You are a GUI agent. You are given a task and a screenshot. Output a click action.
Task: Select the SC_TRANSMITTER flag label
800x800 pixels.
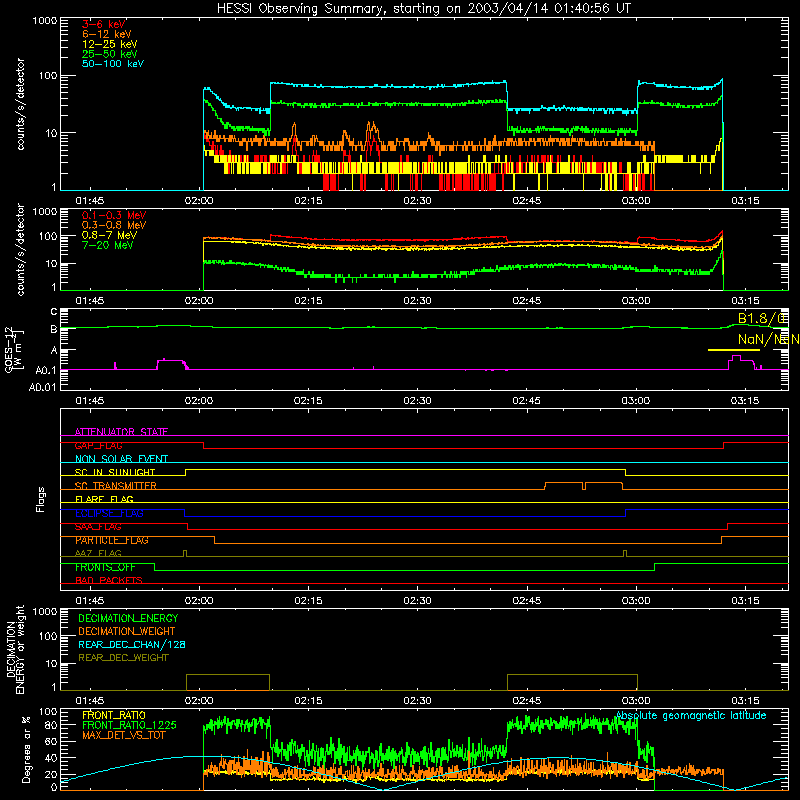116,486
